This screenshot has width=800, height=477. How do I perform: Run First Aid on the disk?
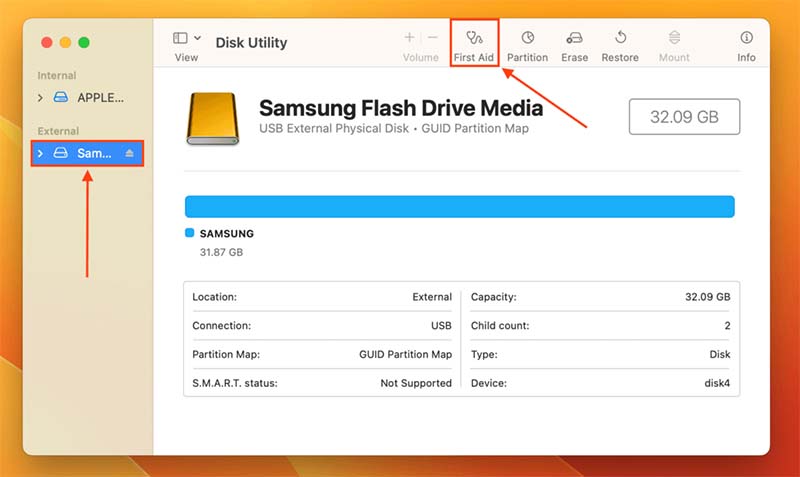point(474,45)
